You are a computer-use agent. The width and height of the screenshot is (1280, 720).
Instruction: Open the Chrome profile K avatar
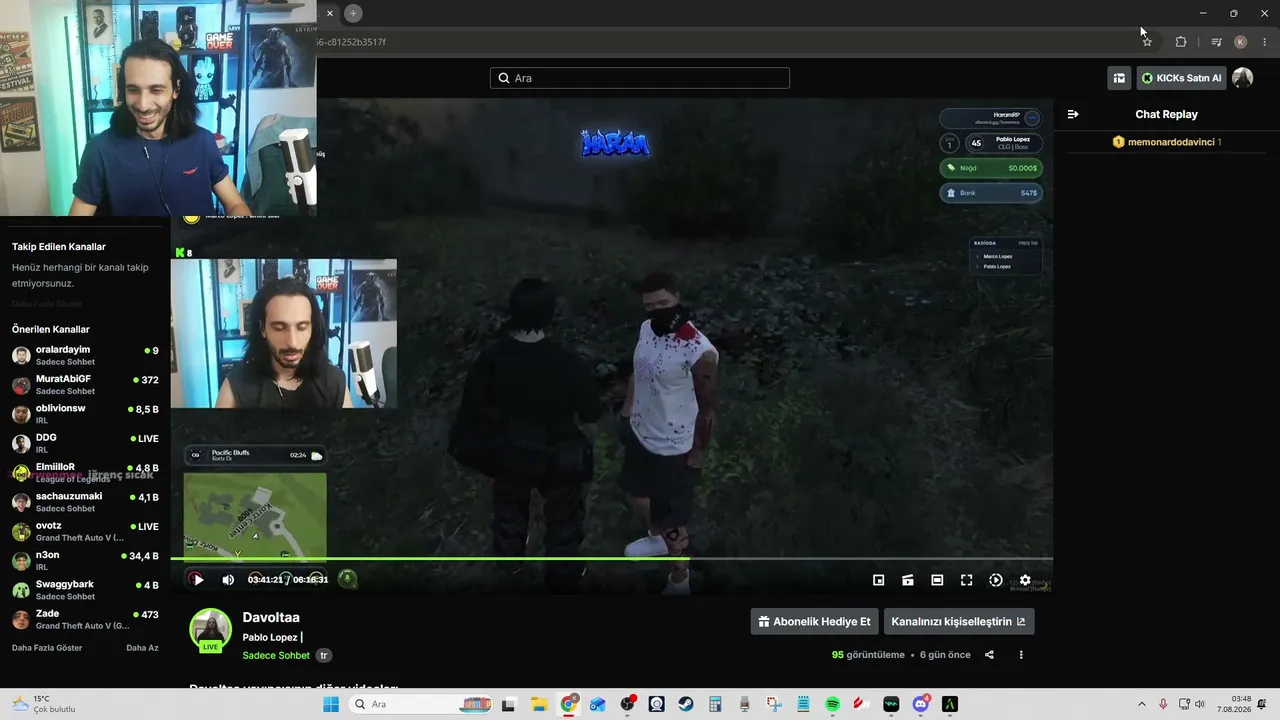click(1241, 42)
